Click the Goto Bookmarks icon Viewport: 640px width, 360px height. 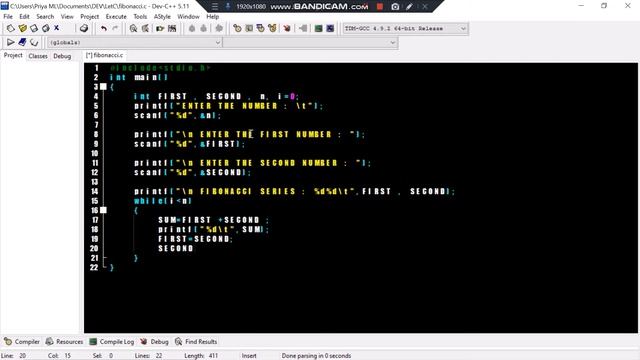point(33,42)
